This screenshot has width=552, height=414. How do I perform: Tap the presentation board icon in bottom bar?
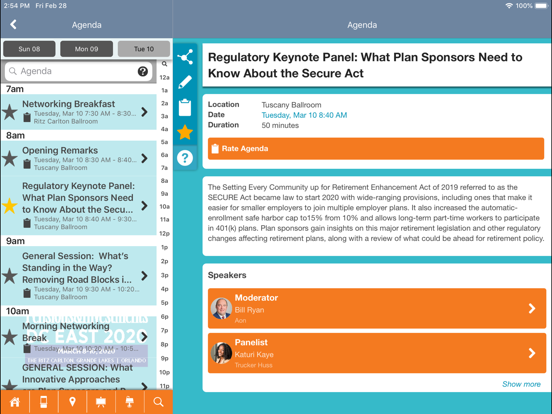click(x=101, y=402)
